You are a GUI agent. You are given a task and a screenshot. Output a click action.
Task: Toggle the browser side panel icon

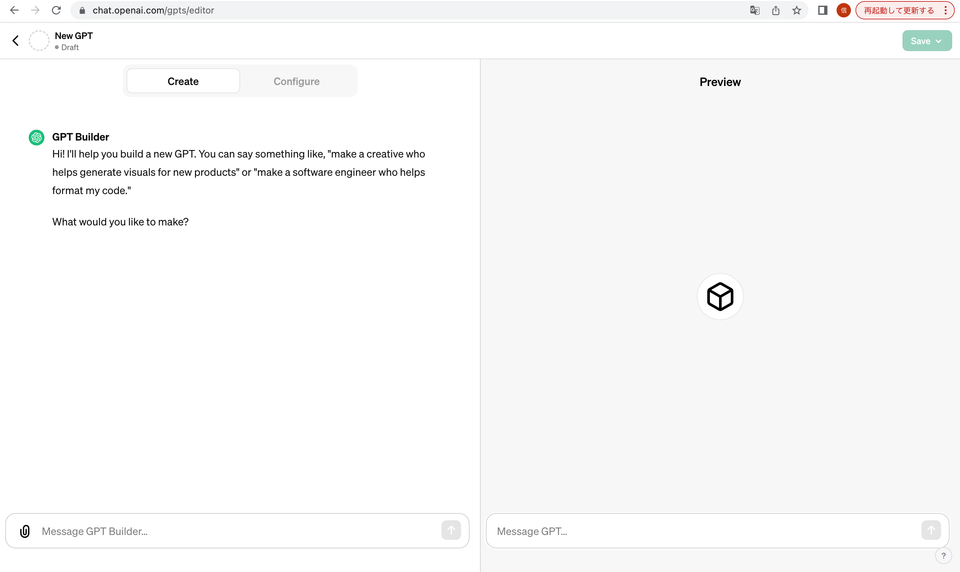[823, 10]
